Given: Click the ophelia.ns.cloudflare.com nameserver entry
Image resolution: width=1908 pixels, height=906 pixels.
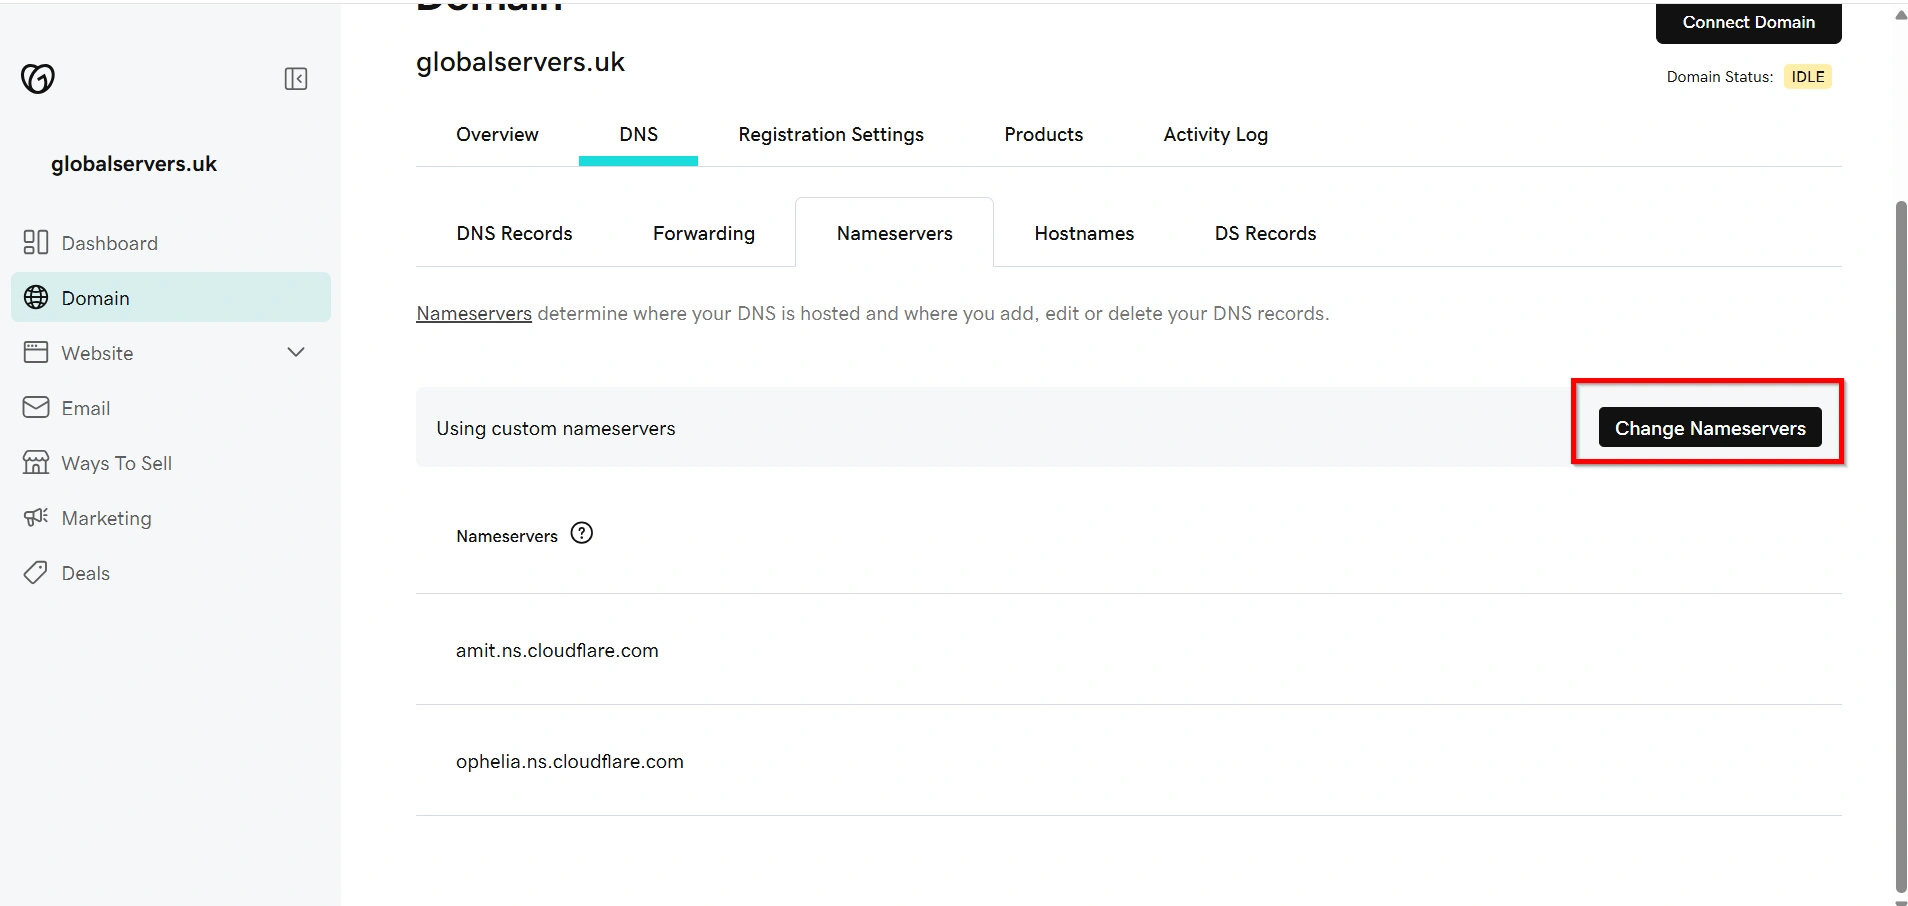Looking at the screenshot, I should pyautogui.click(x=570, y=761).
